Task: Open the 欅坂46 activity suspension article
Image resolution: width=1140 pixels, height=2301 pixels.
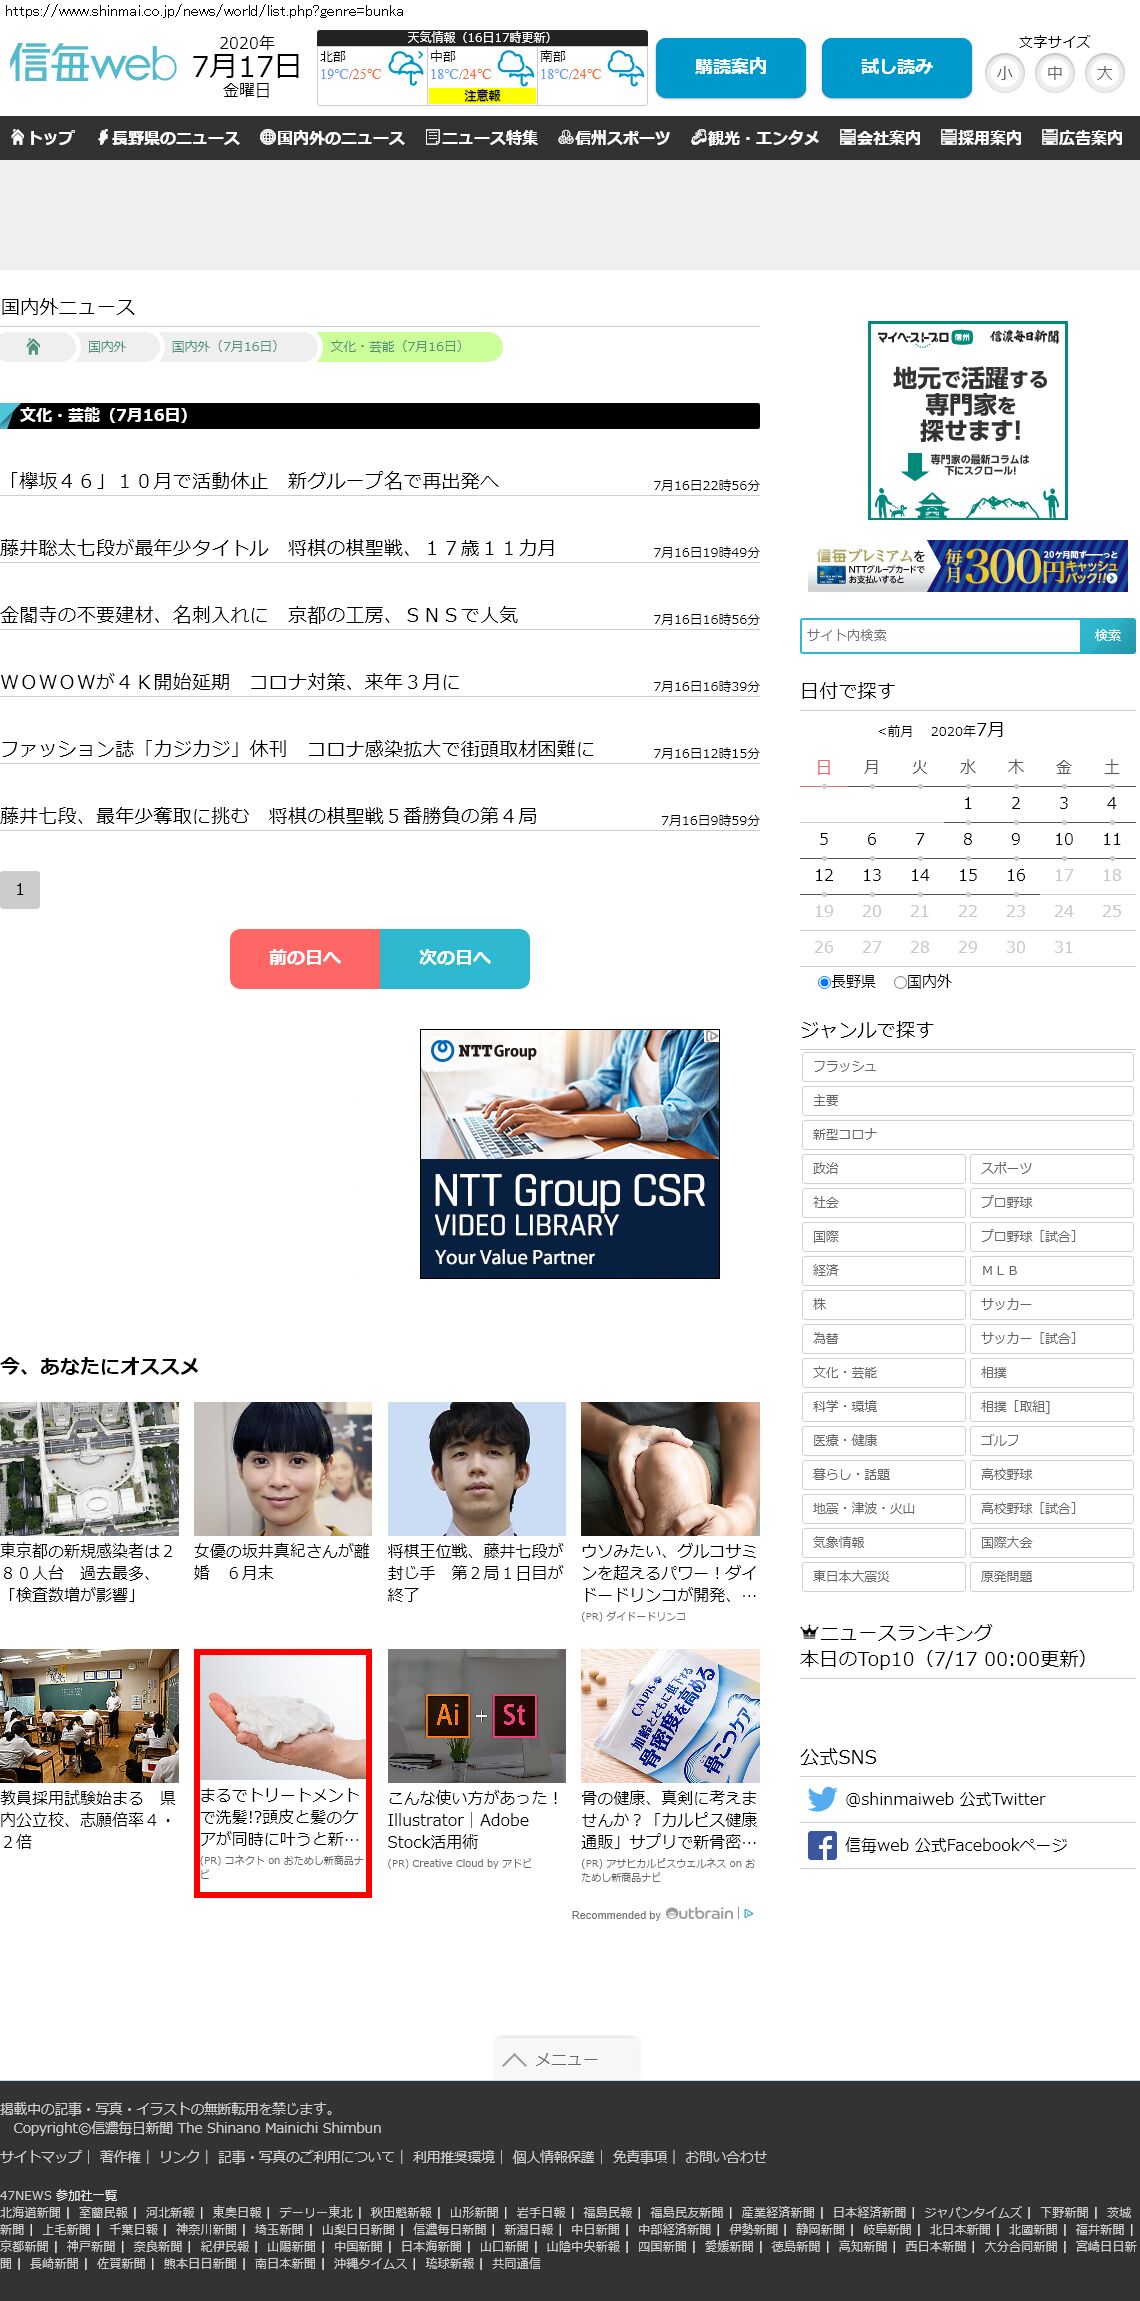Action: [x=250, y=481]
